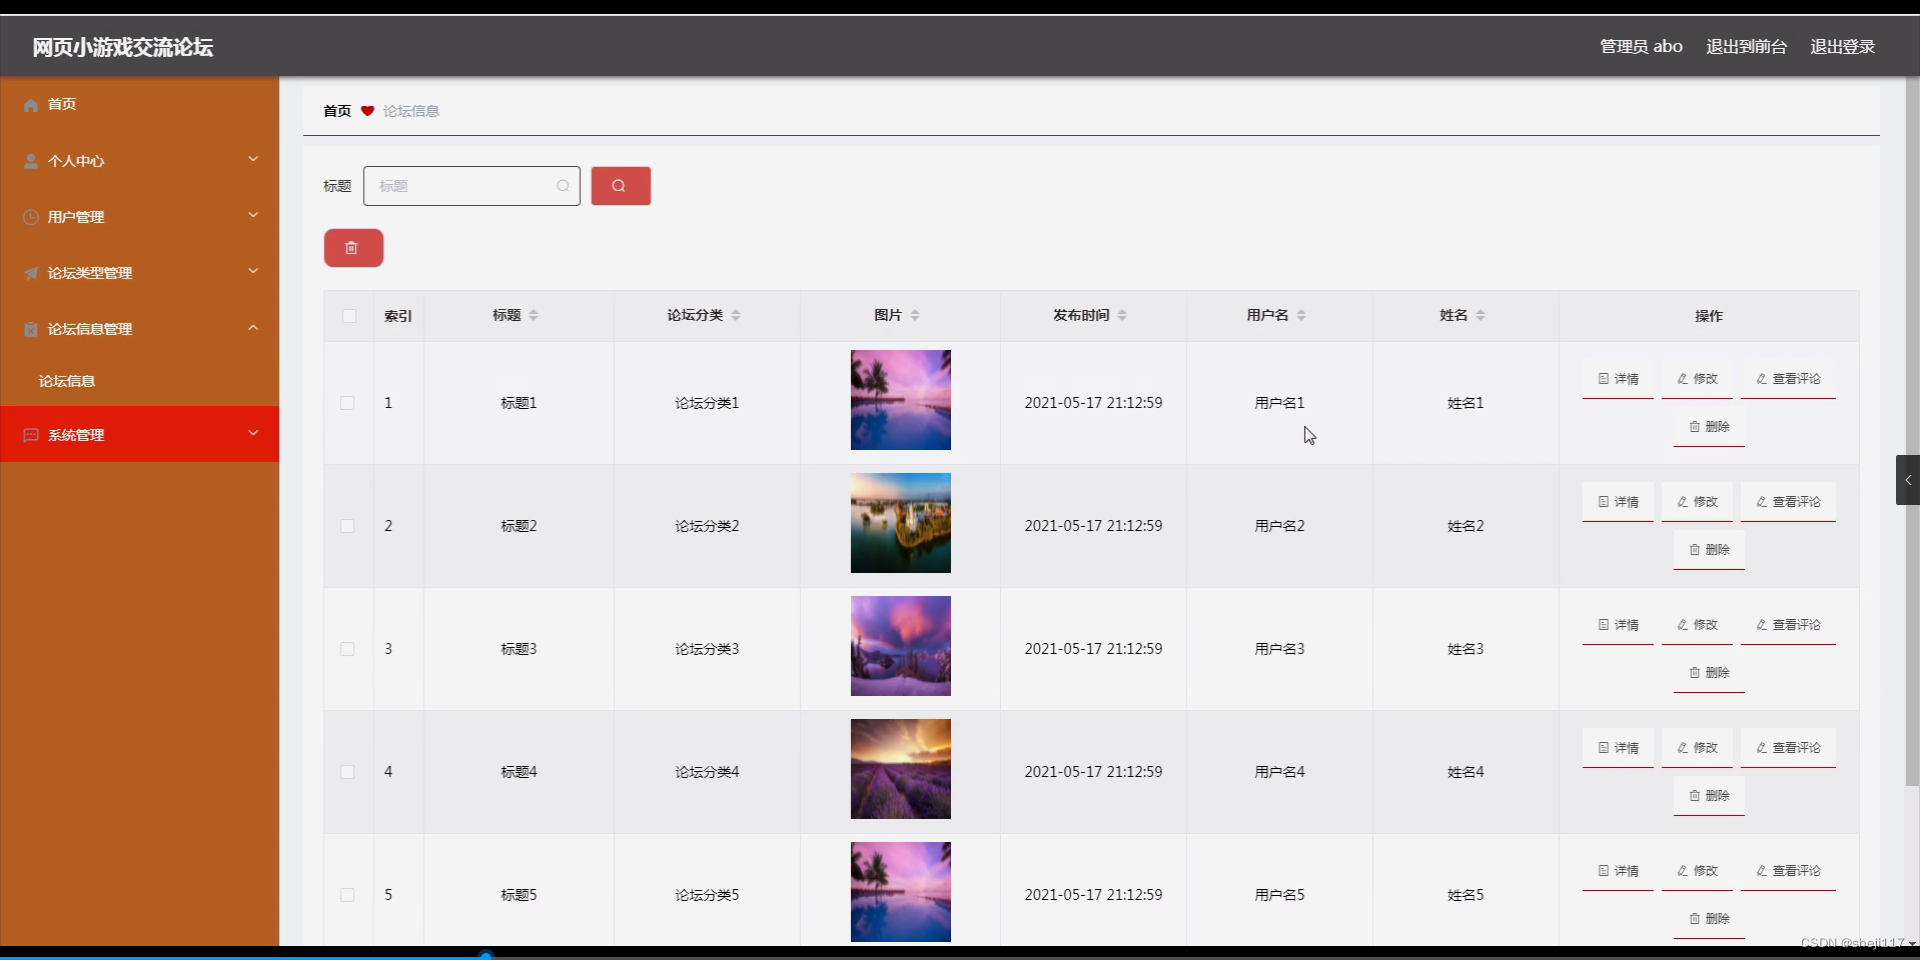
Task: Open the 用户管理 sidebar menu
Action: click(140, 217)
